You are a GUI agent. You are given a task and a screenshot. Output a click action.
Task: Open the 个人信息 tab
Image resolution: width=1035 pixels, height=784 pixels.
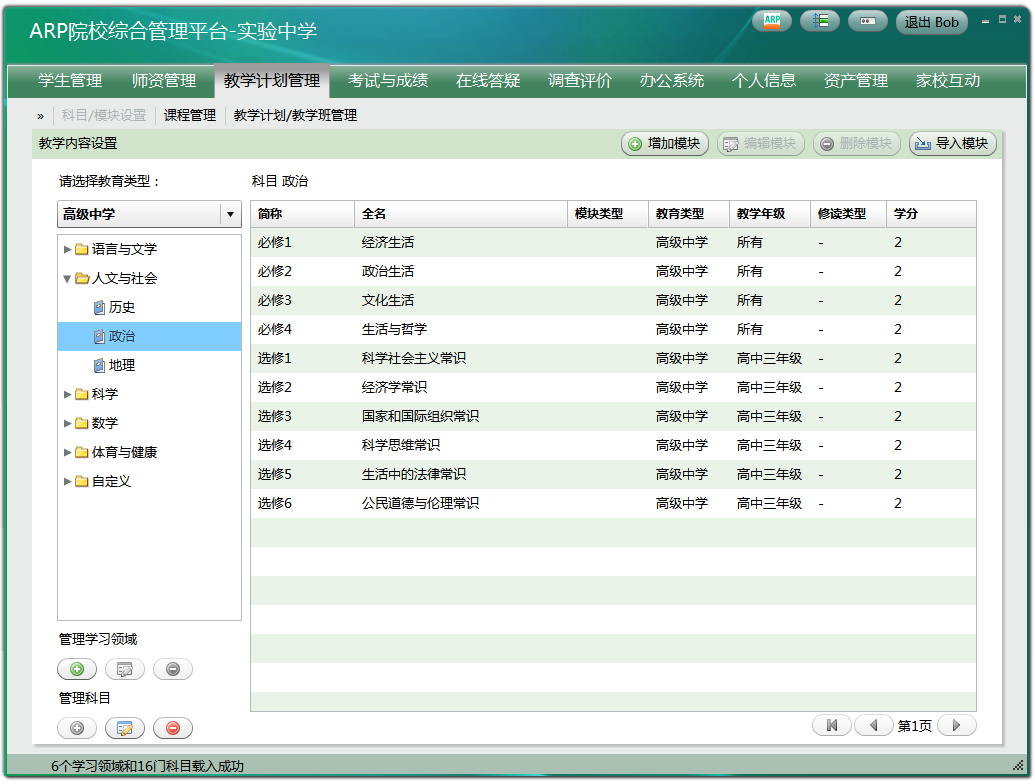tap(764, 81)
